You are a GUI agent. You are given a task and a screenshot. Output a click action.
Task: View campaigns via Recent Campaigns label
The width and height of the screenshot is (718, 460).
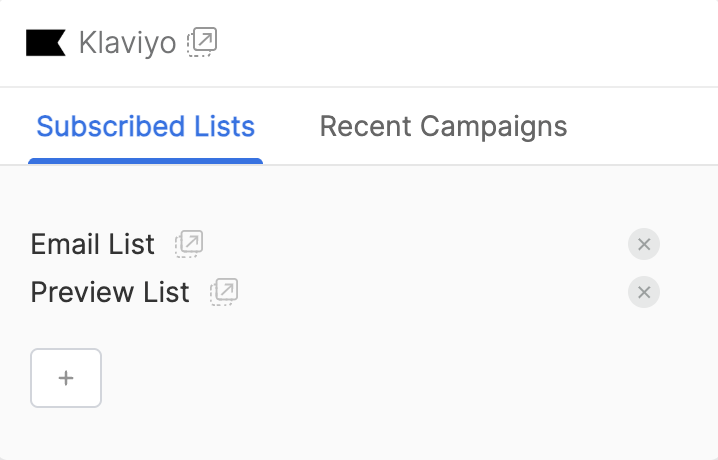click(443, 127)
